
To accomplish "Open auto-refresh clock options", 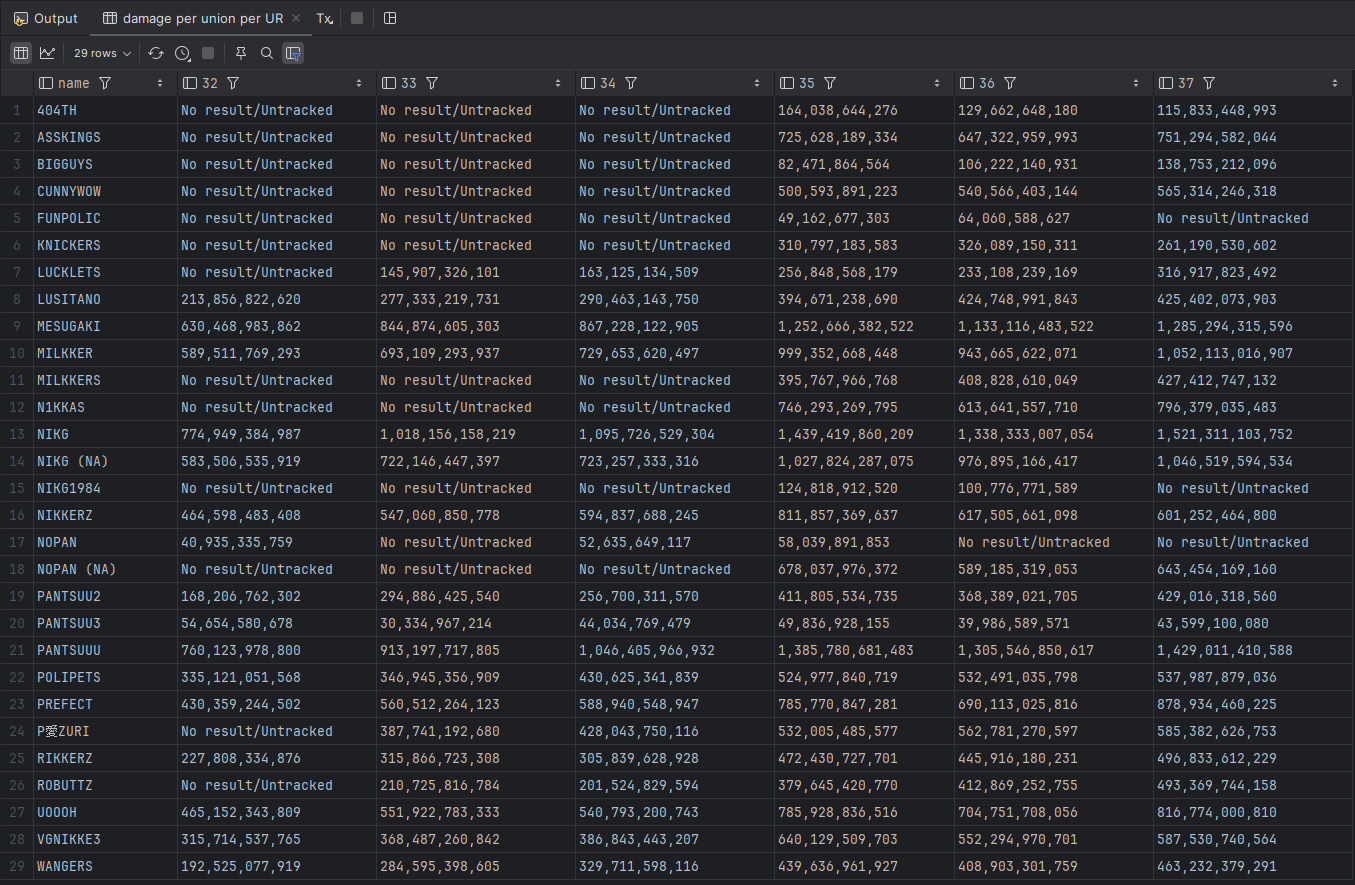I will tap(182, 53).
